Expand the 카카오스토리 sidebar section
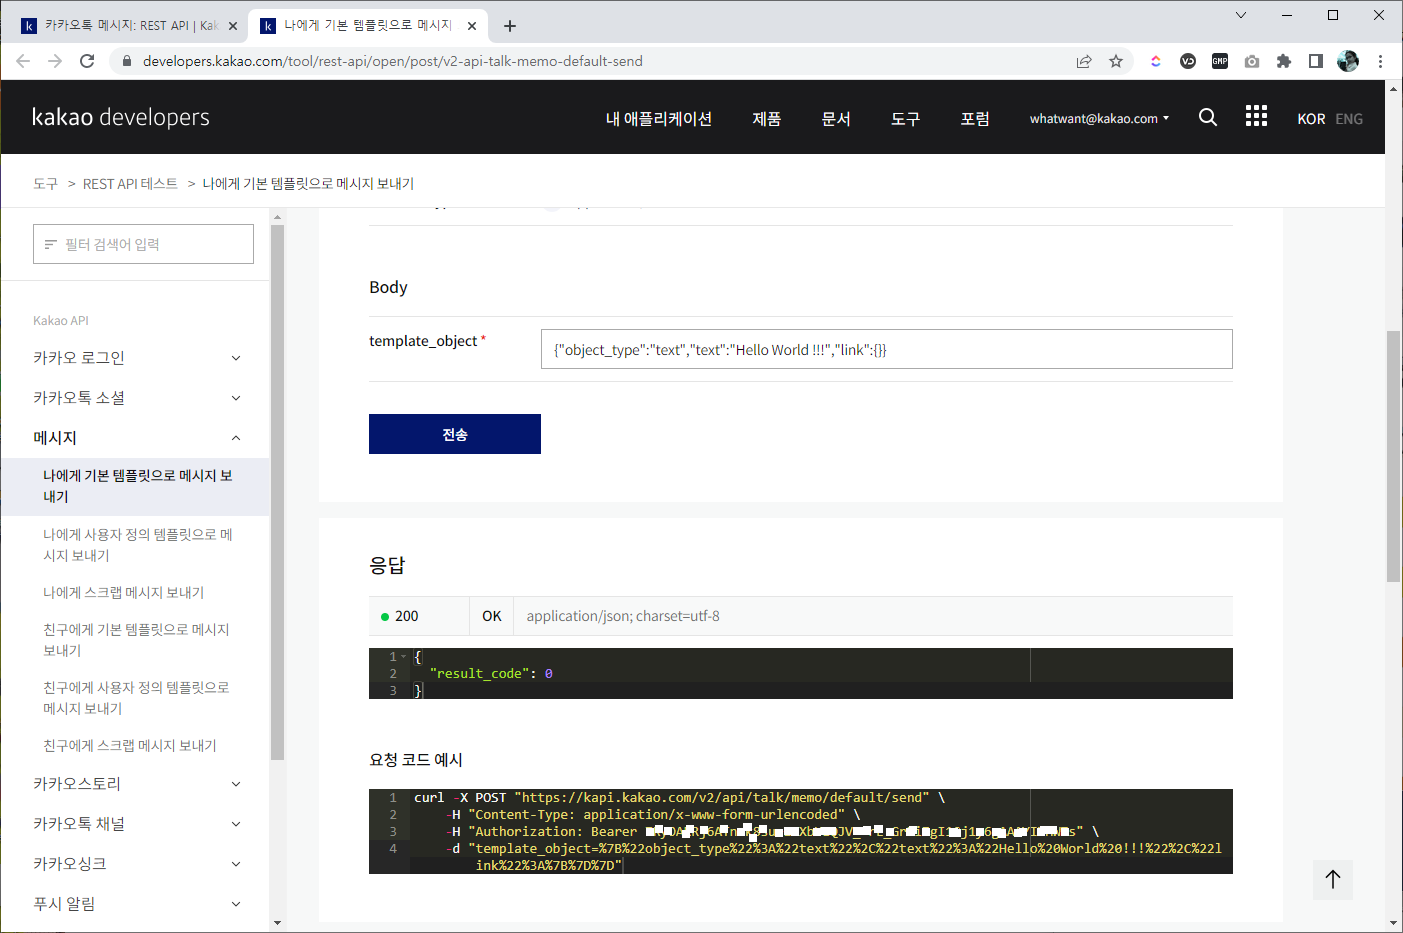The width and height of the screenshot is (1403, 933). click(x=236, y=784)
